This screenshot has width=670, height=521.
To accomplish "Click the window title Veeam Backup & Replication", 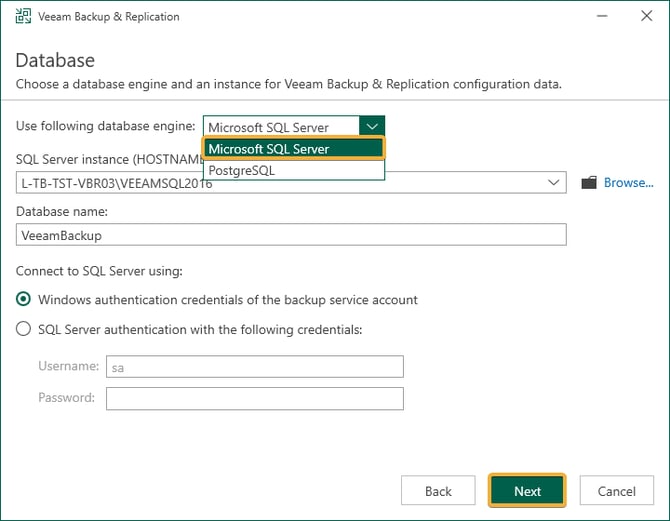I will tap(109, 16).
